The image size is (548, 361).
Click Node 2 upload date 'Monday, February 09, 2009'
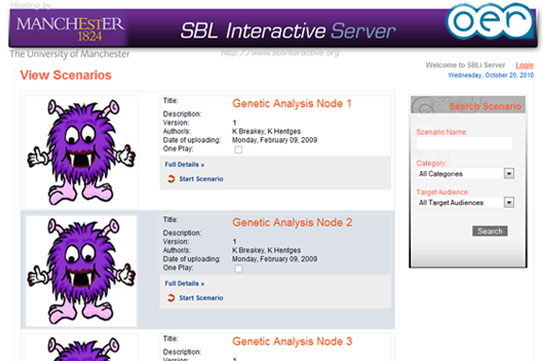pos(275,259)
